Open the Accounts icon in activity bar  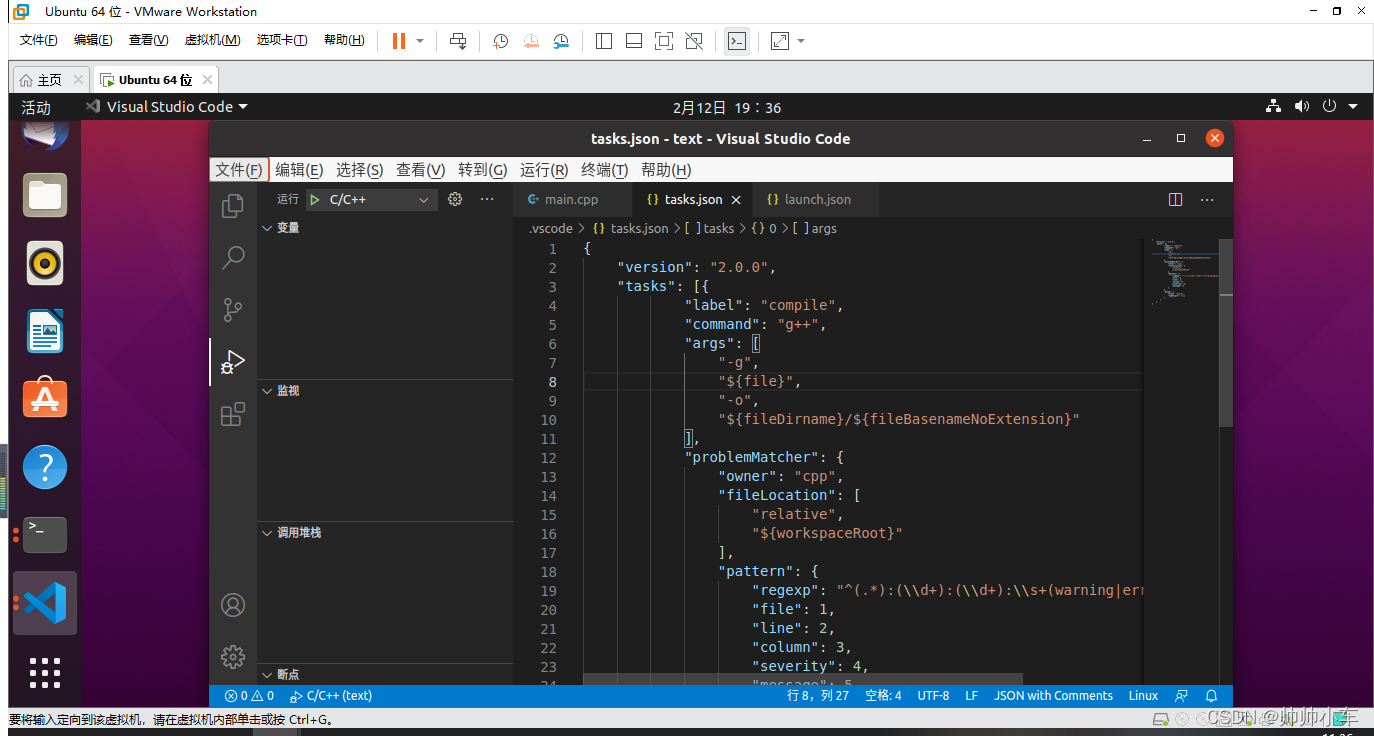click(x=233, y=605)
